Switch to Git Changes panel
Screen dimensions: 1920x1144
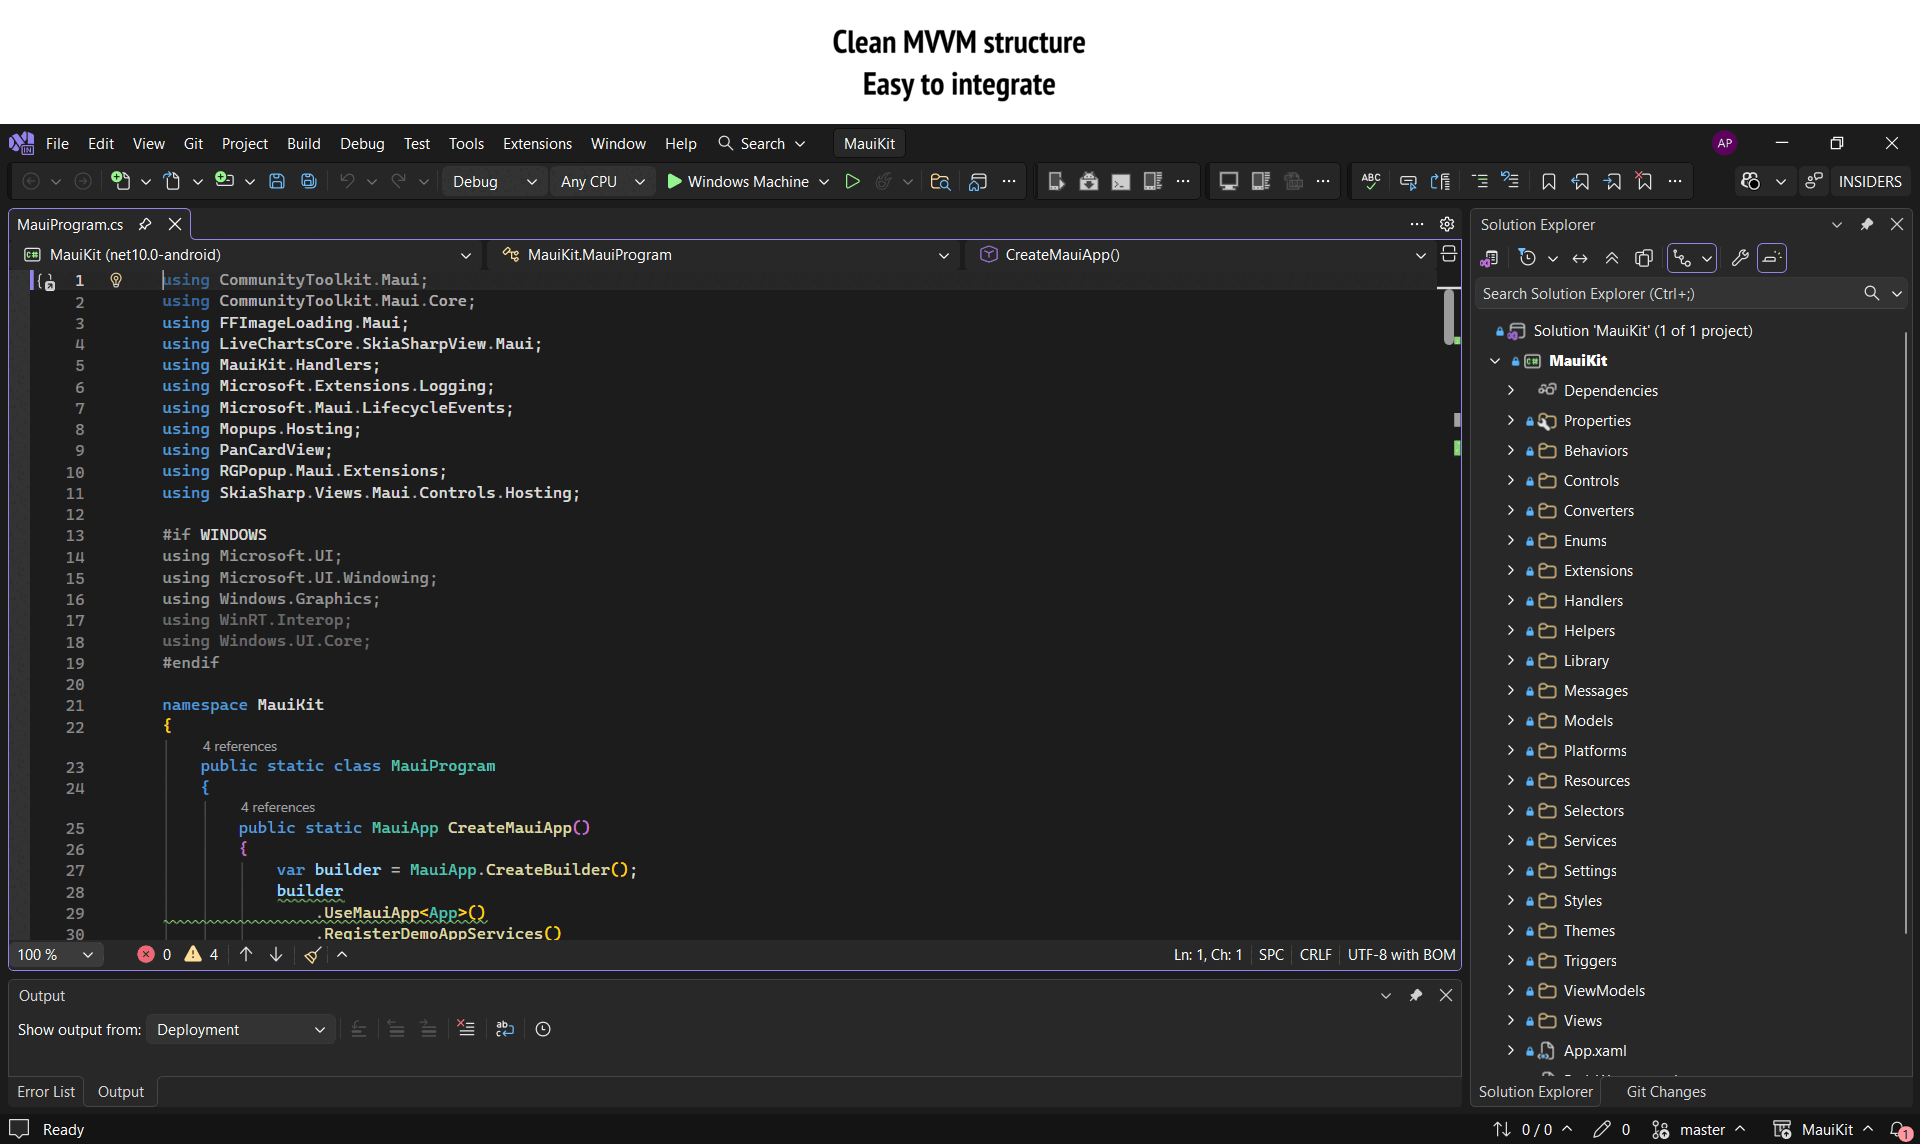pyautogui.click(x=1665, y=1091)
